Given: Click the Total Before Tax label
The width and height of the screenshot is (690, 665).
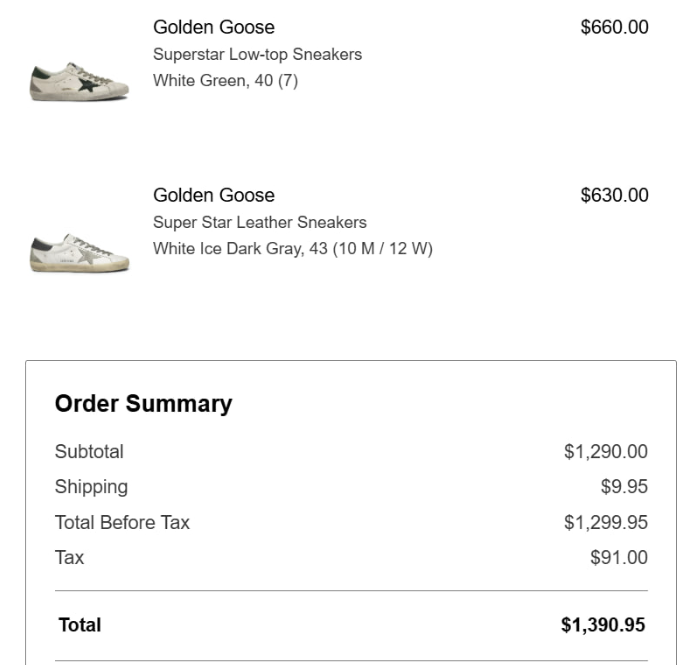Looking at the screenshot, I should coord(122,522).
